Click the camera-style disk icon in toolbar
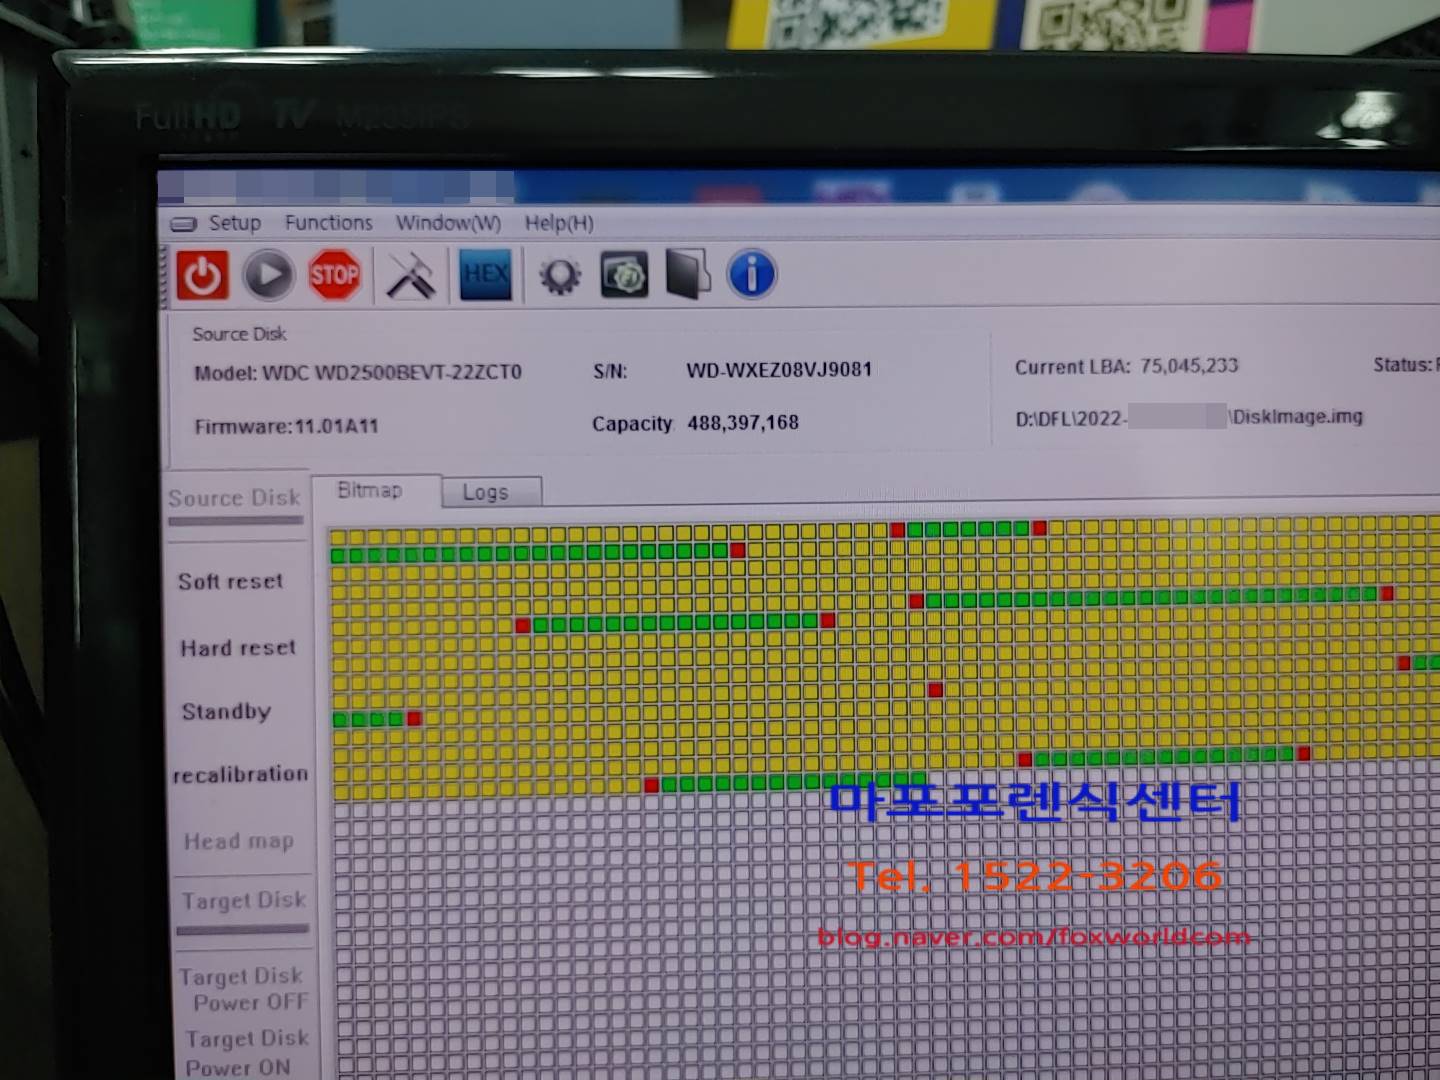This screenshot has height=1080, width=1440. [624, 275]
